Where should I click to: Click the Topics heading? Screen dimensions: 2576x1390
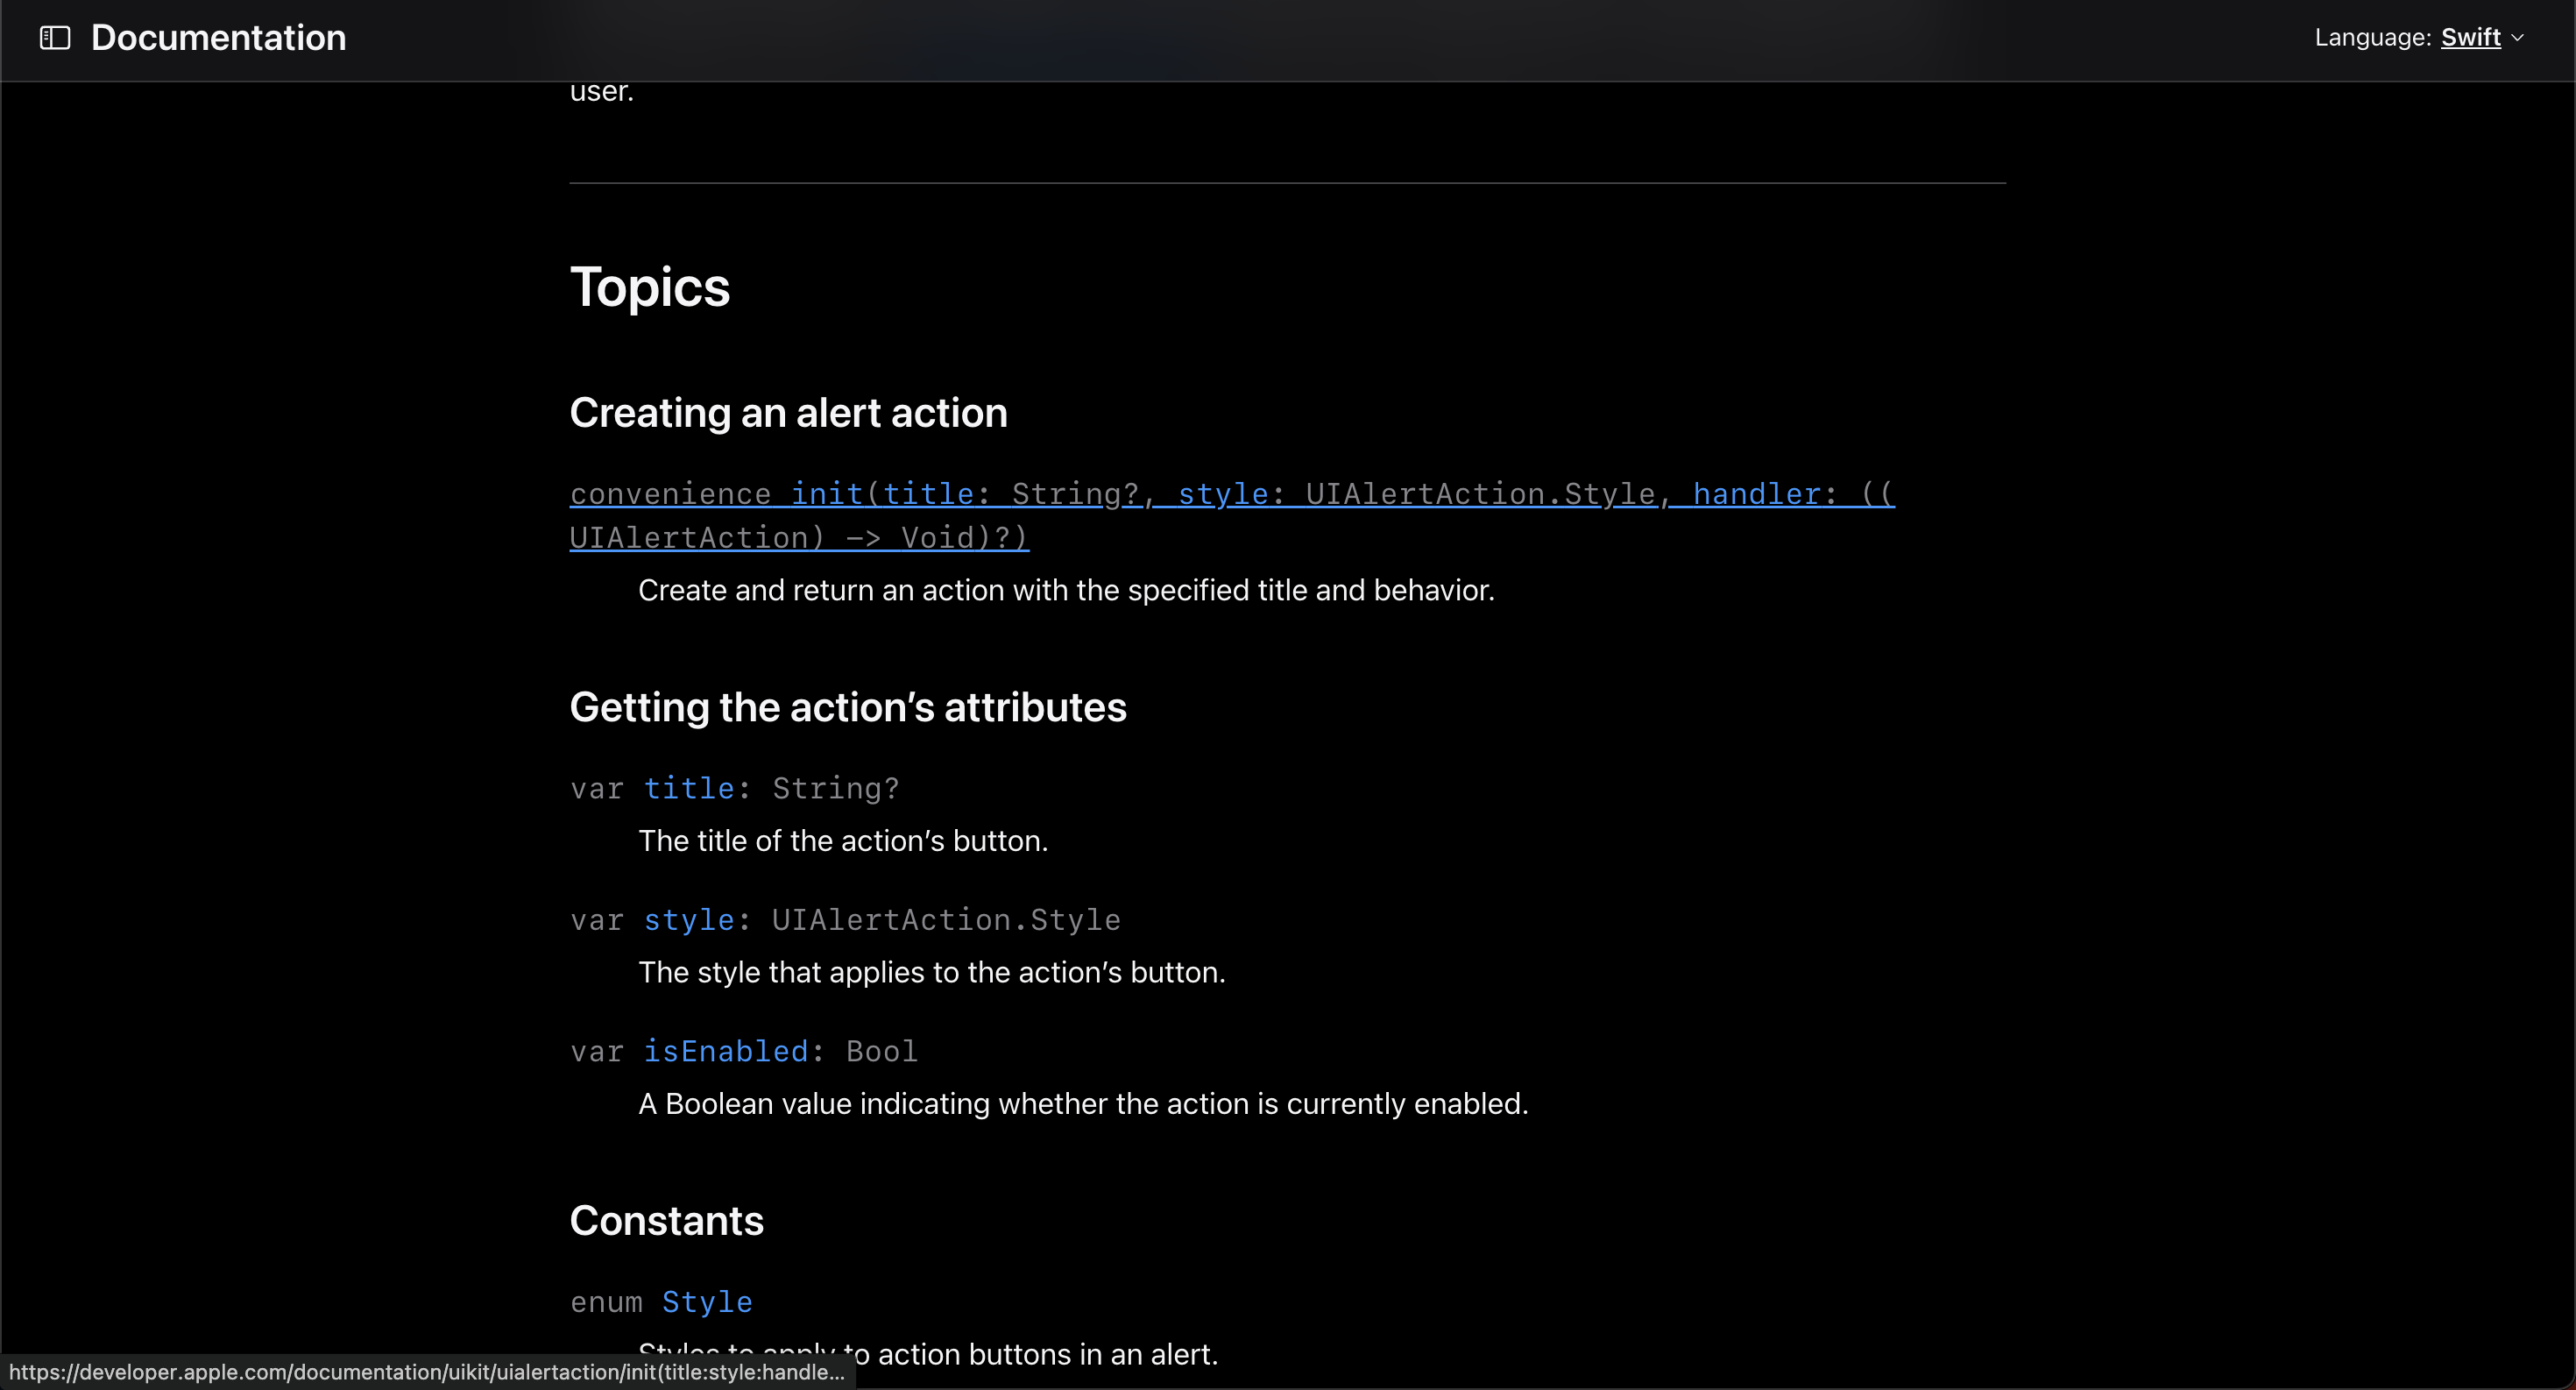(x=649, y=288)
